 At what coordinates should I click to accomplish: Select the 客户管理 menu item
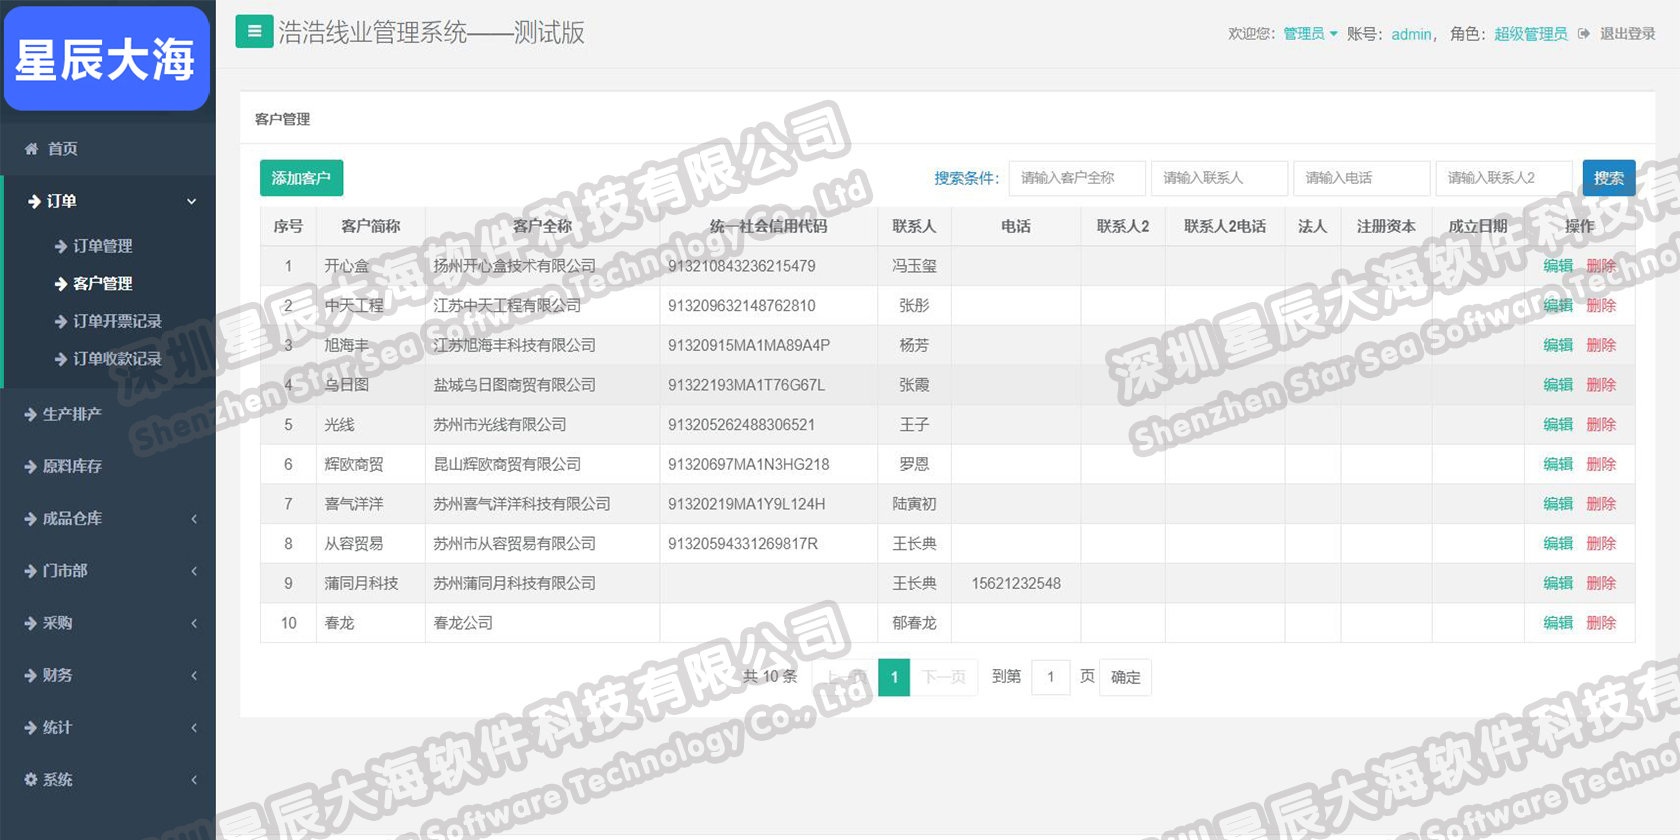point(102,284)
